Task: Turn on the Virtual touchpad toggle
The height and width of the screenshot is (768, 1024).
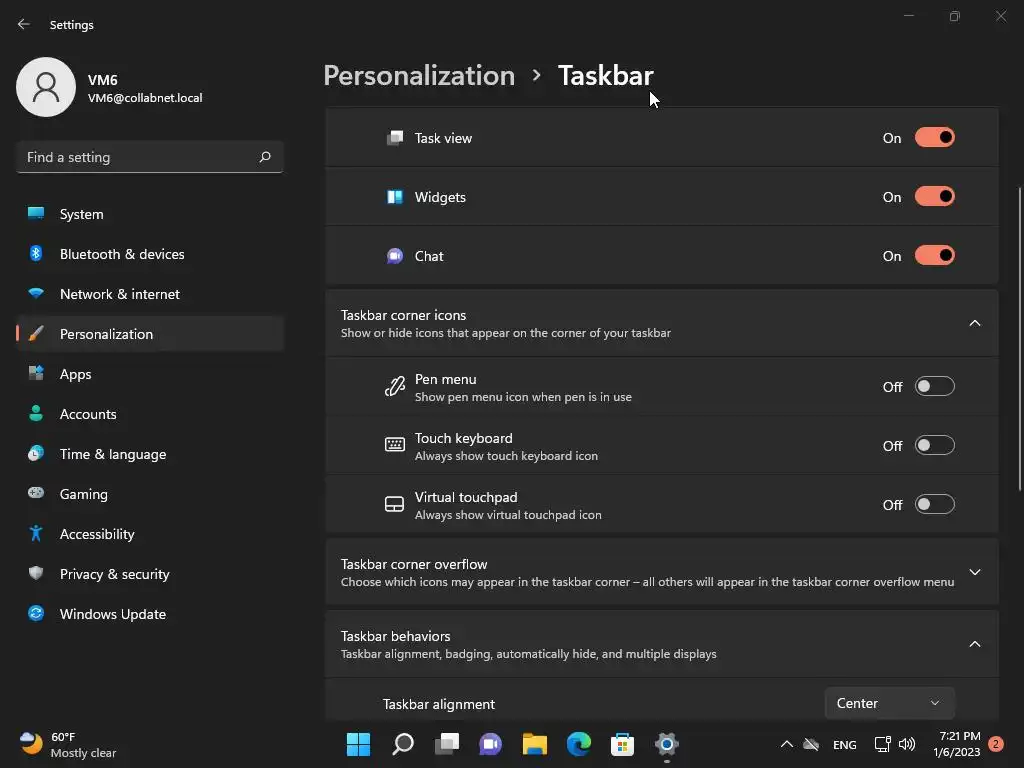Action: click(935, 504)
